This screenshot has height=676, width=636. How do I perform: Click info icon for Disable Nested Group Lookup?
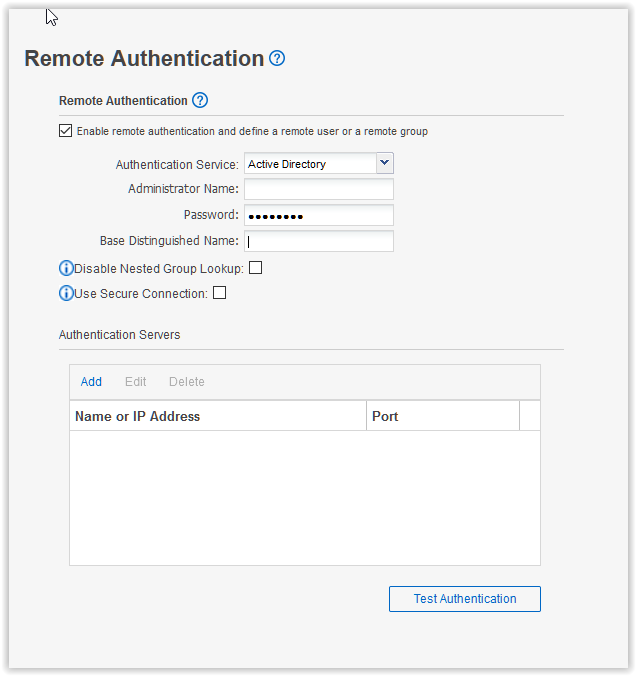pyautogui.click(x=67, y=268)
